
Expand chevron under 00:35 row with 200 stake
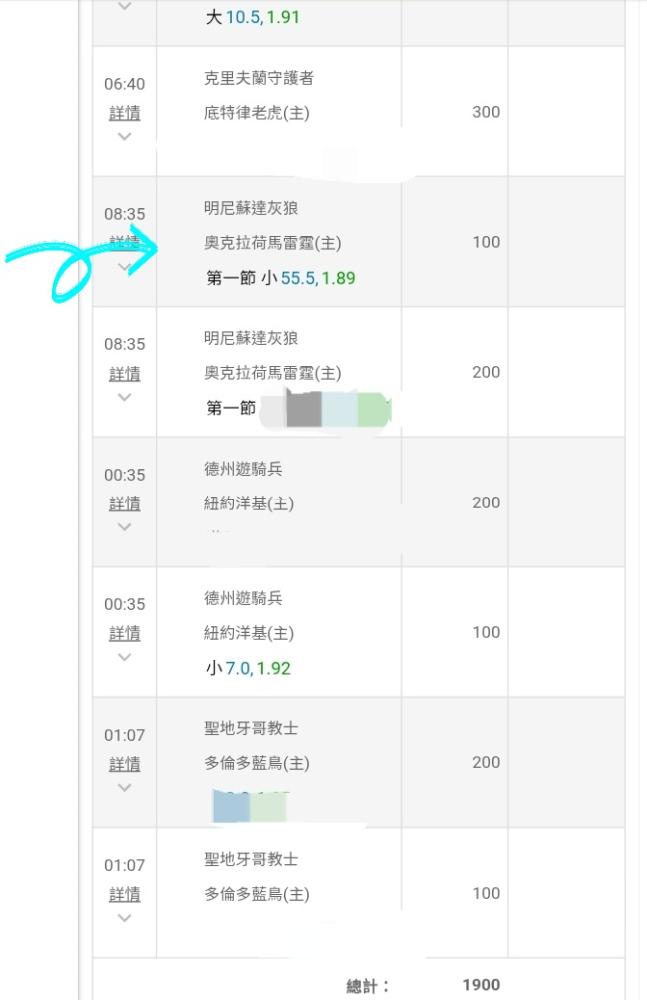[x=124, y=527]
